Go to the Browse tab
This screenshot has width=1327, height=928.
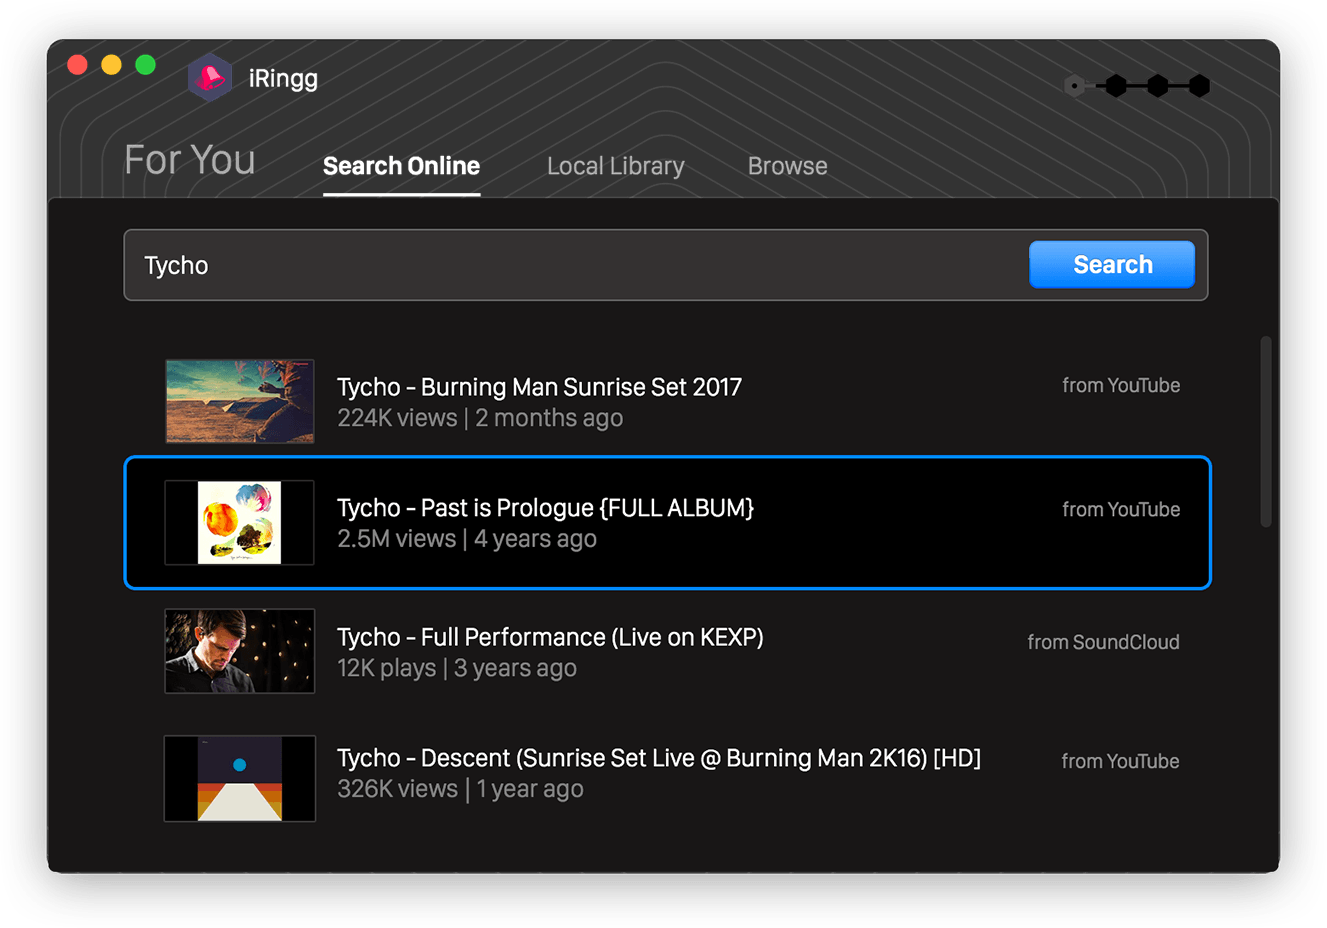coord(788,166)
